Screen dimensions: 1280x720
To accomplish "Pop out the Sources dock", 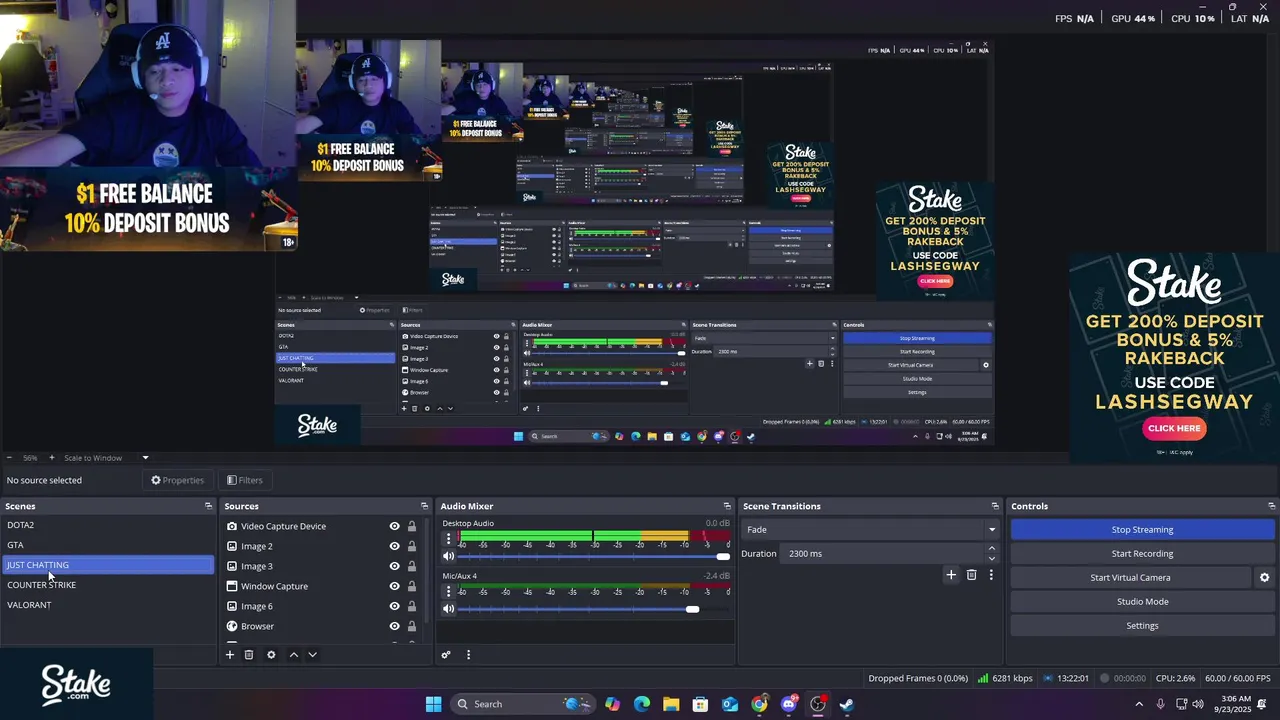I will tap(424, 506).
